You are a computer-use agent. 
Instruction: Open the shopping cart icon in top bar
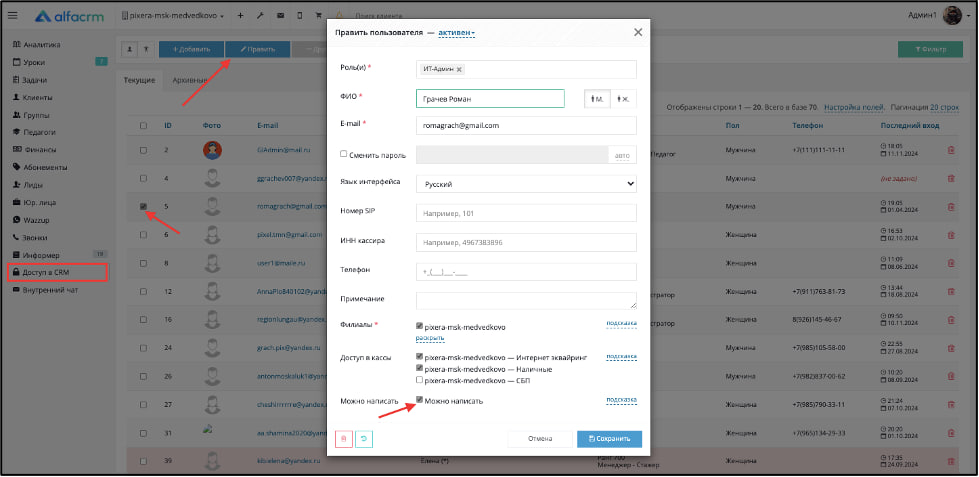point(319,16)
